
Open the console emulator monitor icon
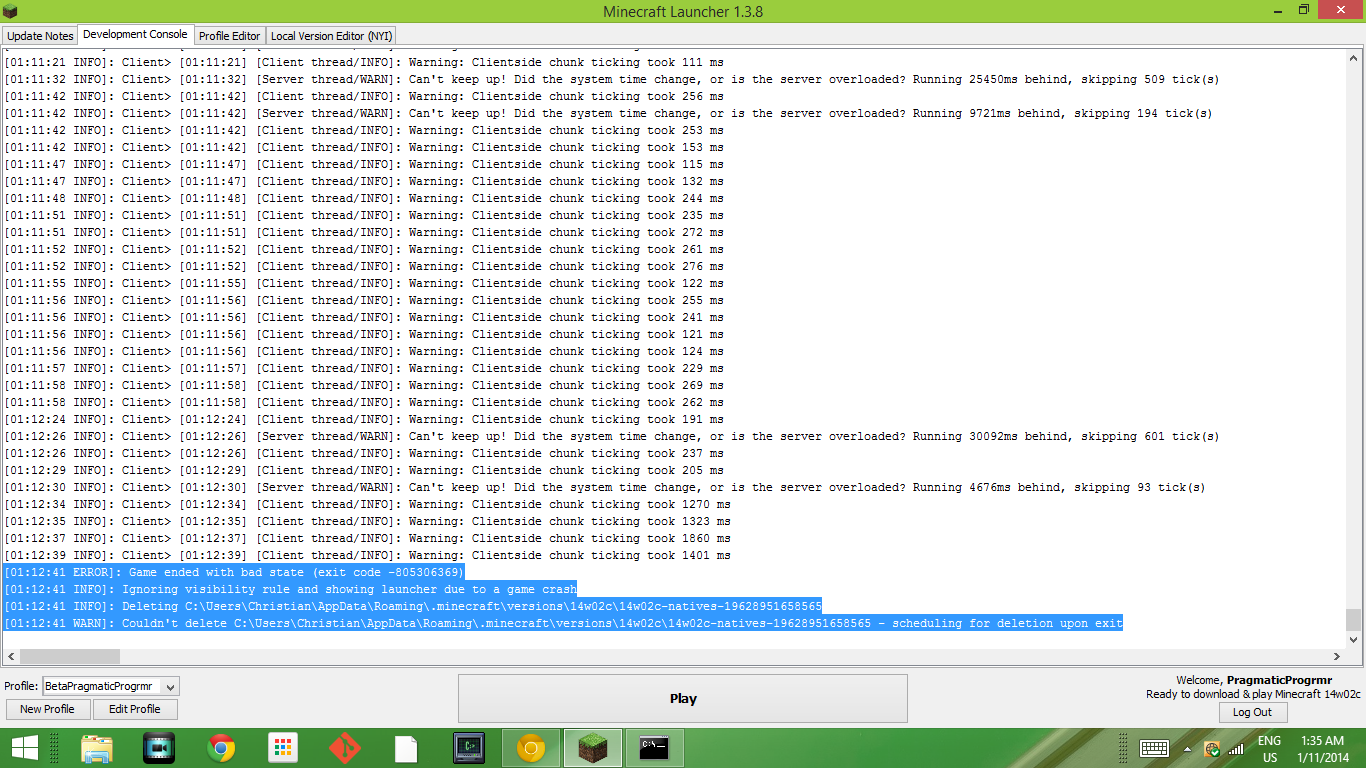pos(469,748)
